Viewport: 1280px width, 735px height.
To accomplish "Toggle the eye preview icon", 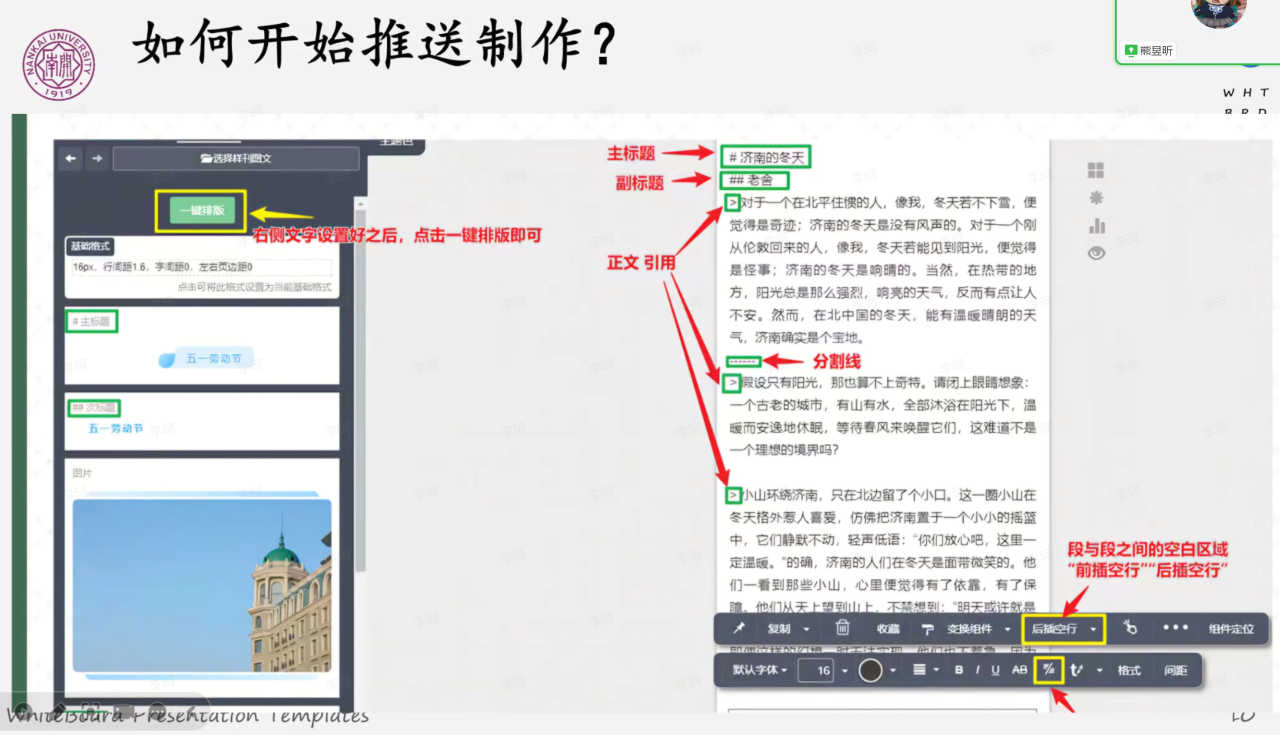I will (1096, 254).
